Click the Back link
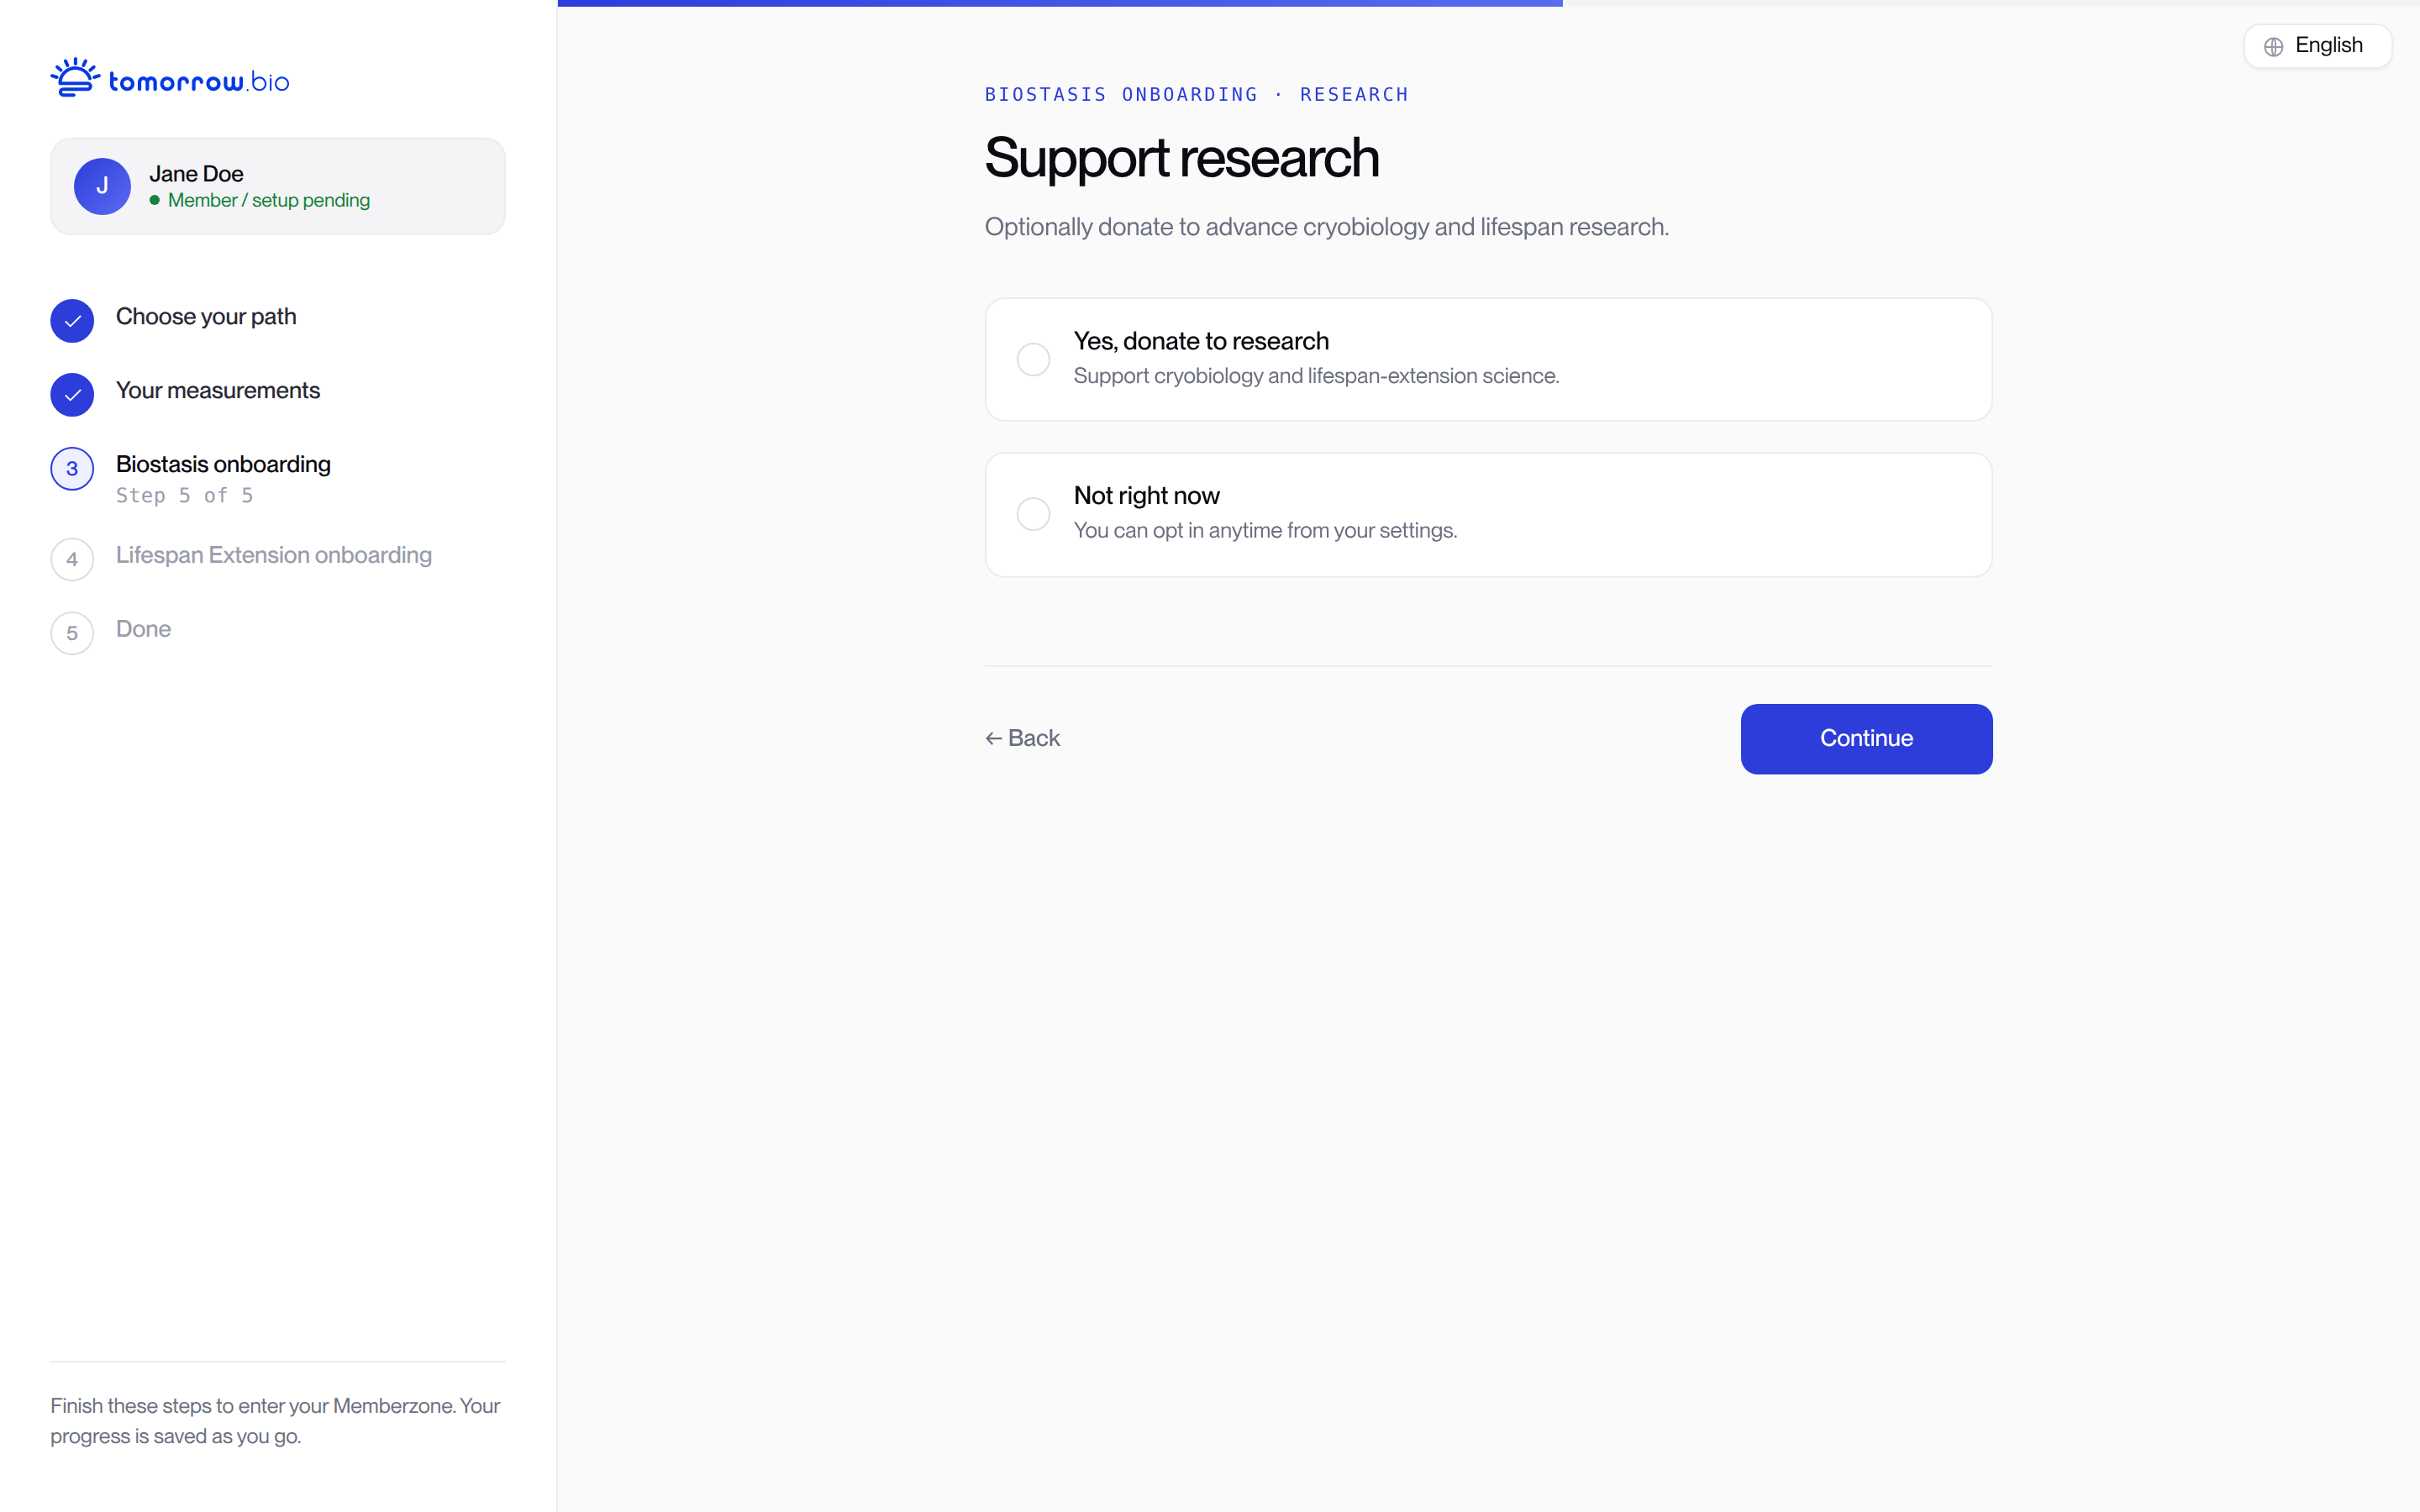The height and width of the screenshot is (1512, 2420). tap(1022, 738)
